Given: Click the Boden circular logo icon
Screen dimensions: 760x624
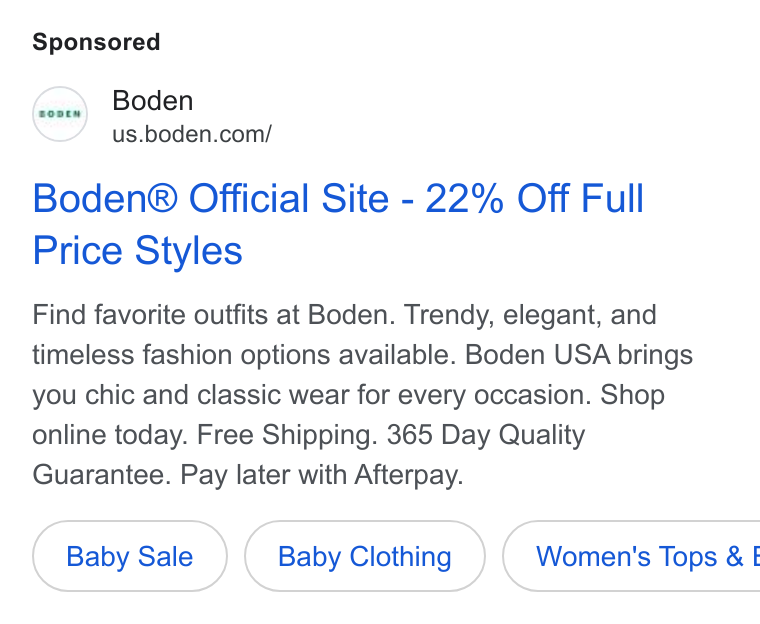Looking at the screenshot, I should 60,114.
